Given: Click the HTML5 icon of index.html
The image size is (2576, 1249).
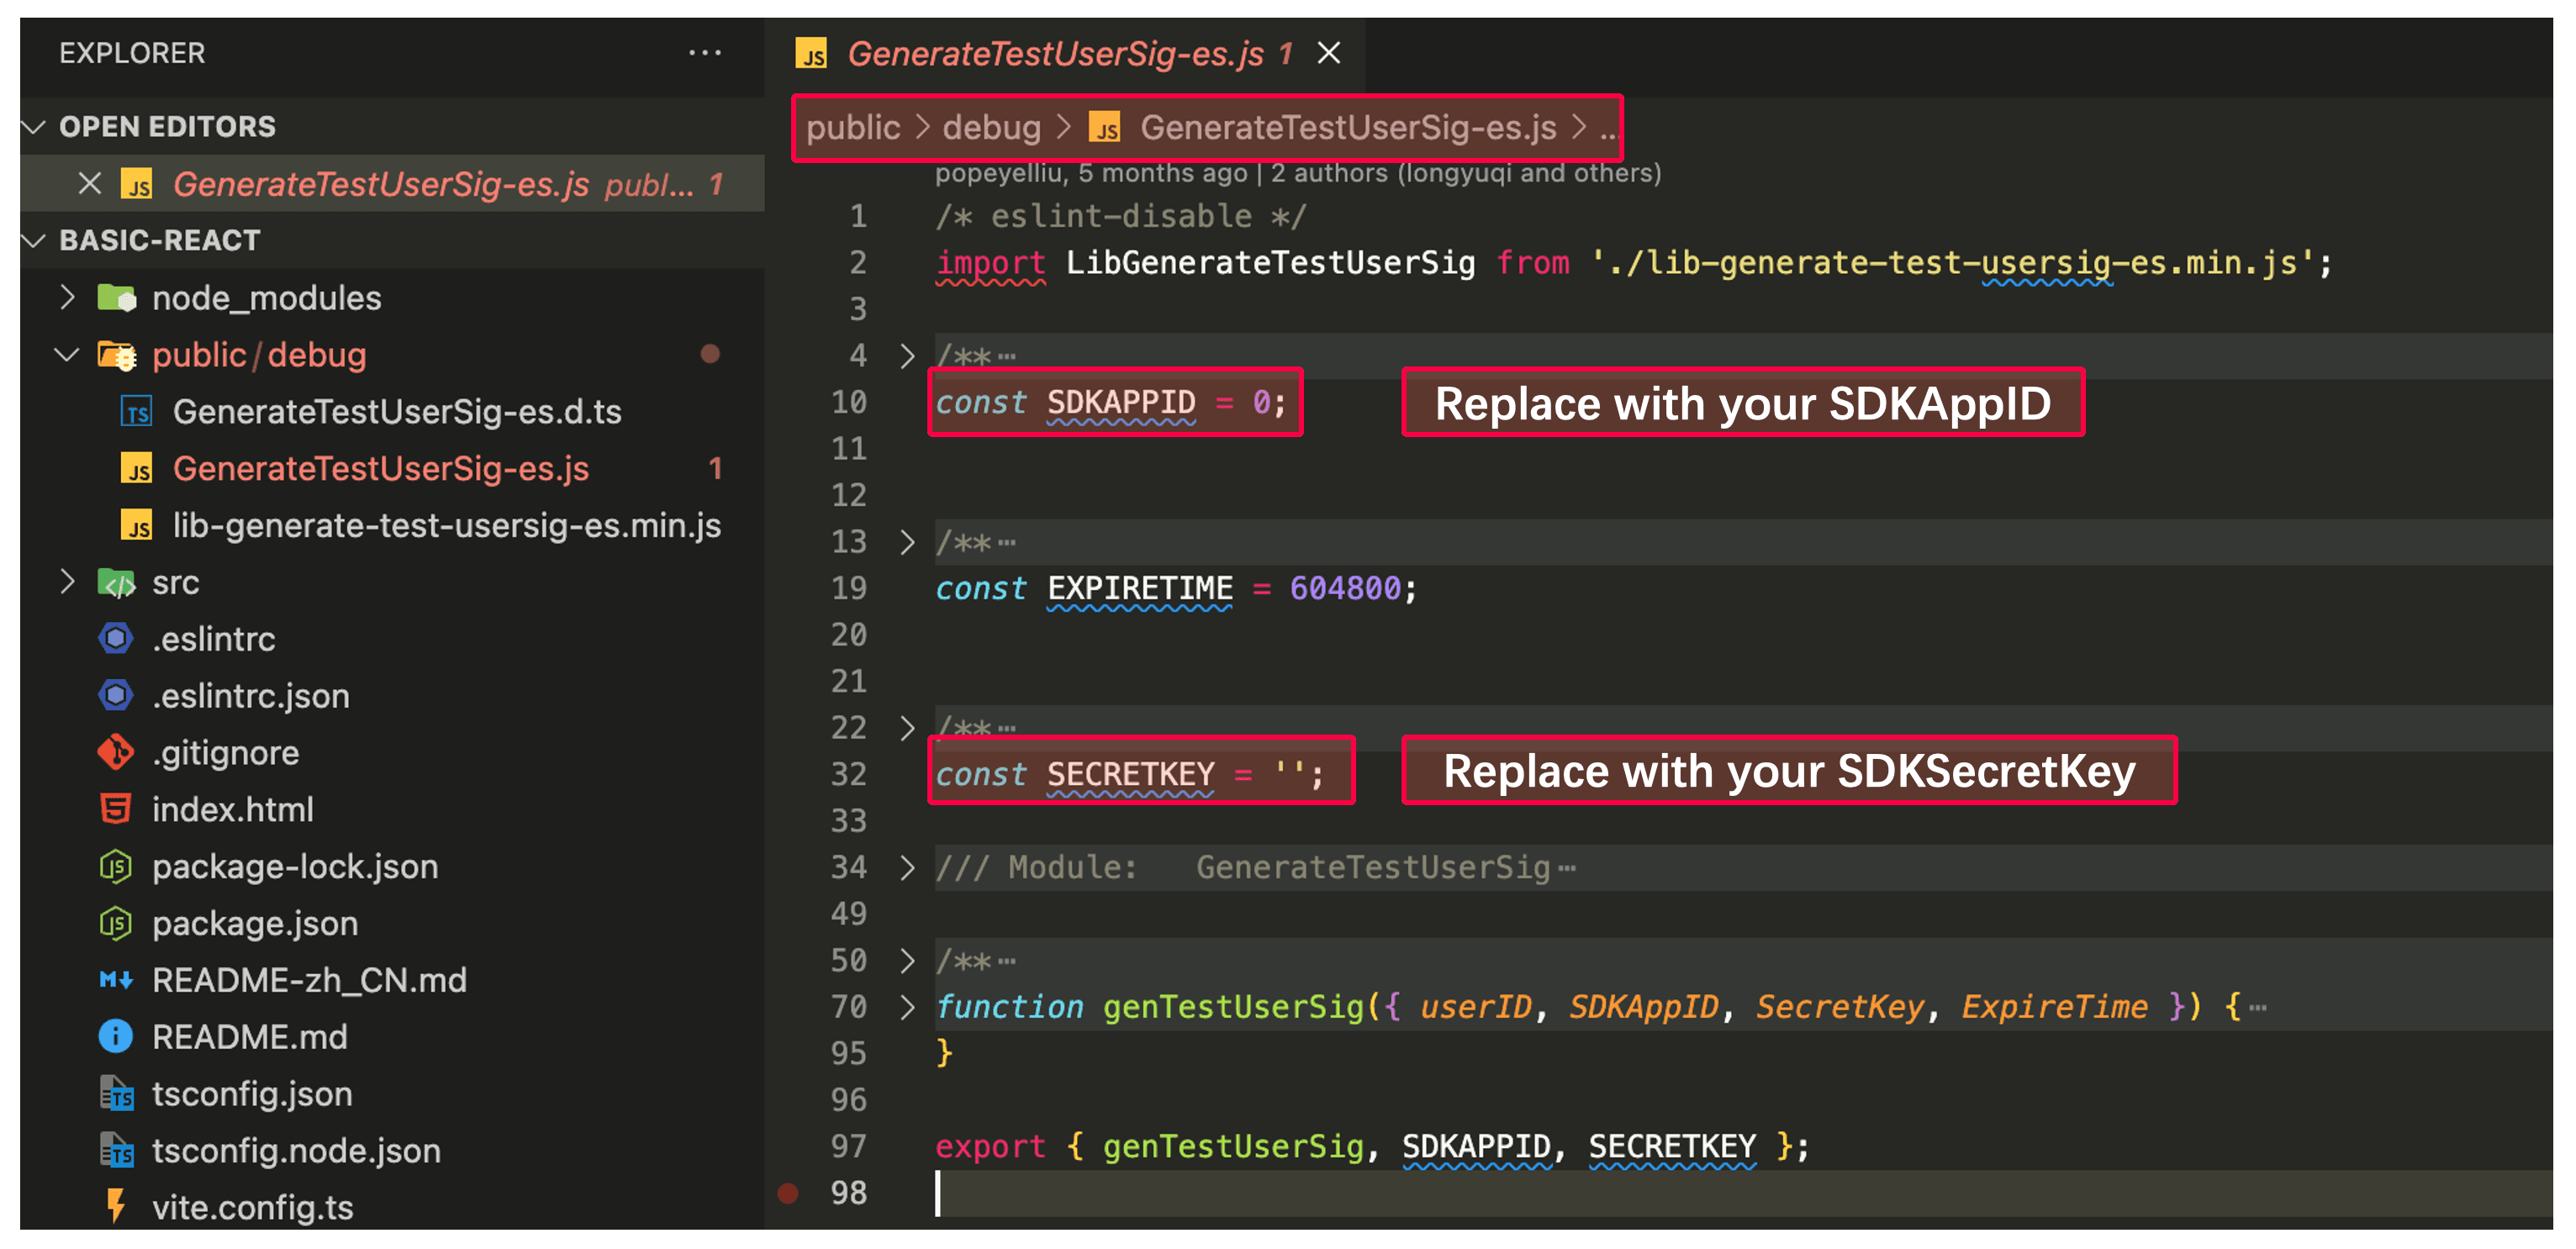Looking at the screenshot, I should (116, 809).
